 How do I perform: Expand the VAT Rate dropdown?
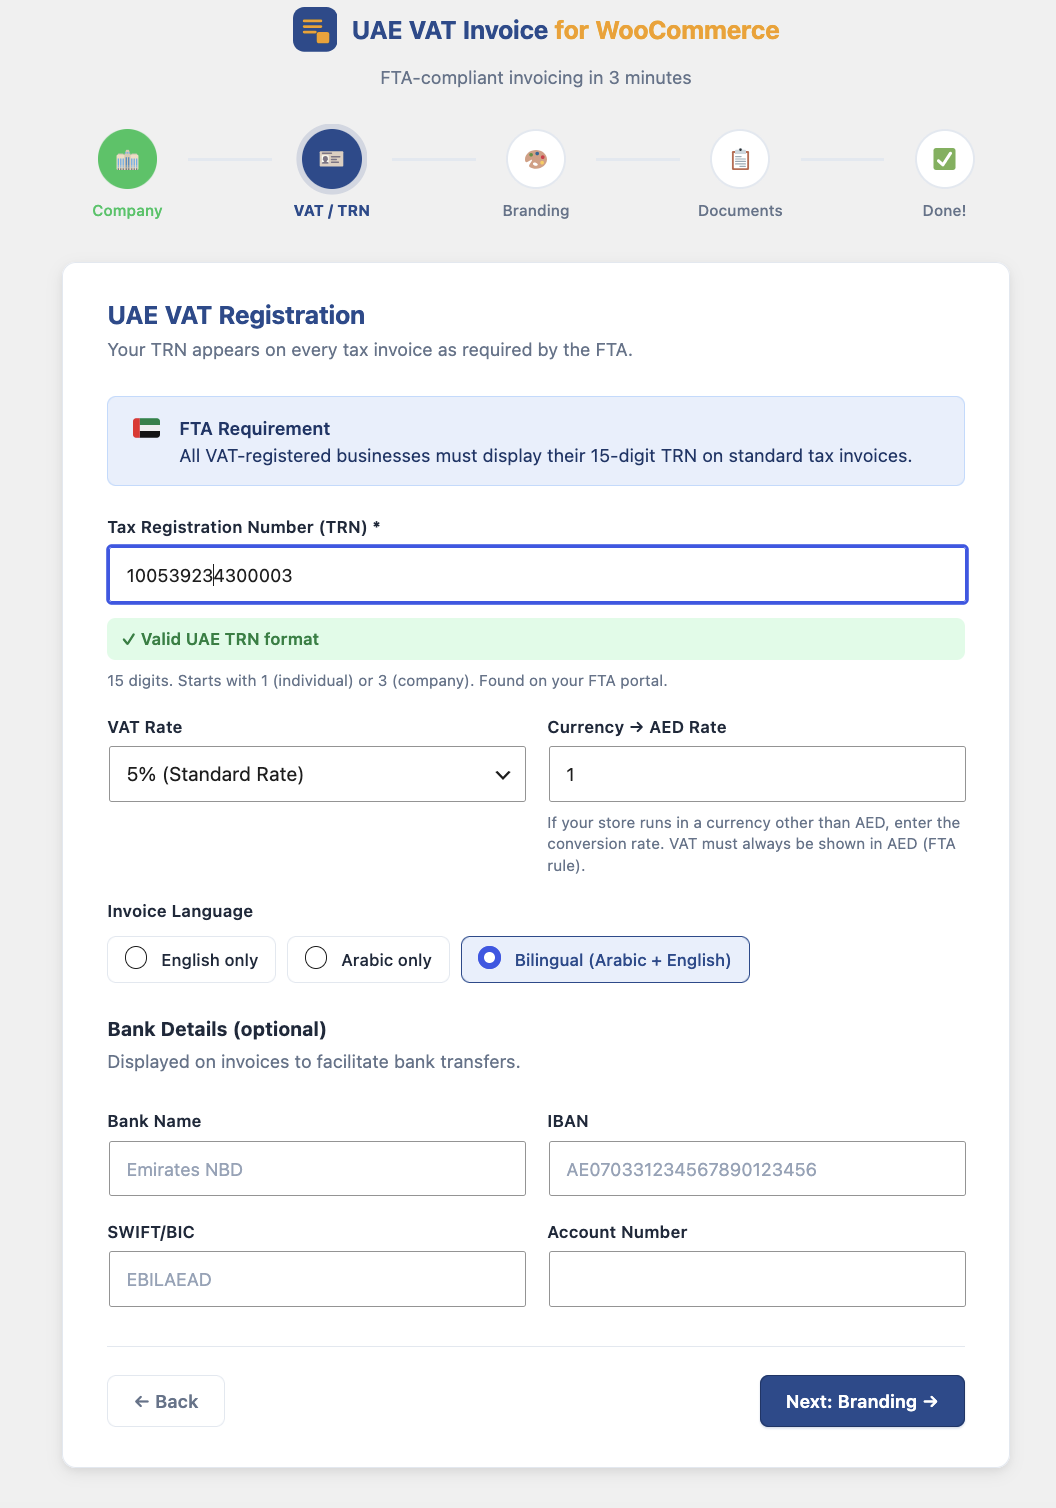[x=317, y=774]
